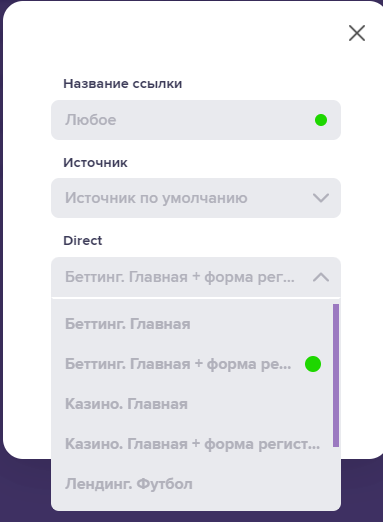Select the Лендинг. Футбол option
This screenshot has height=522, width=383.
[x=192, y=484]
